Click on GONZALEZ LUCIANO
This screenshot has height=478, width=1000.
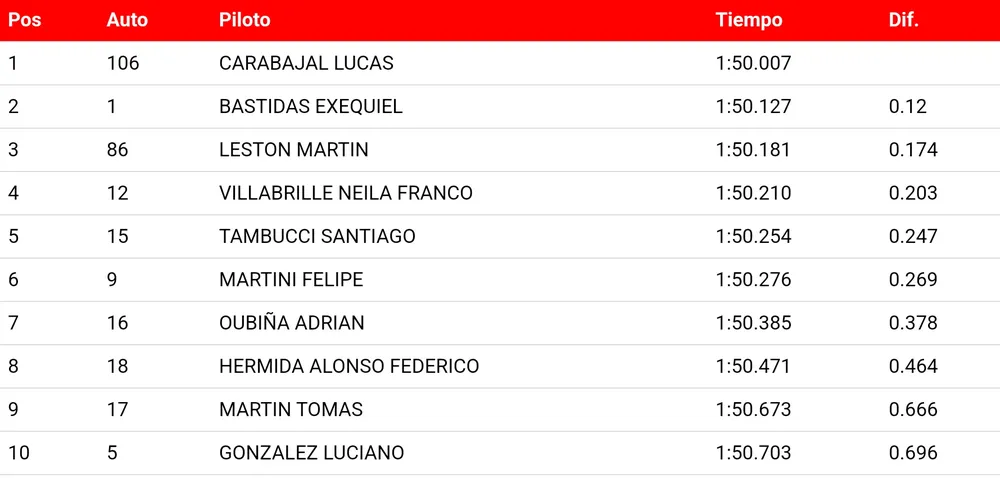pos(312,453)
